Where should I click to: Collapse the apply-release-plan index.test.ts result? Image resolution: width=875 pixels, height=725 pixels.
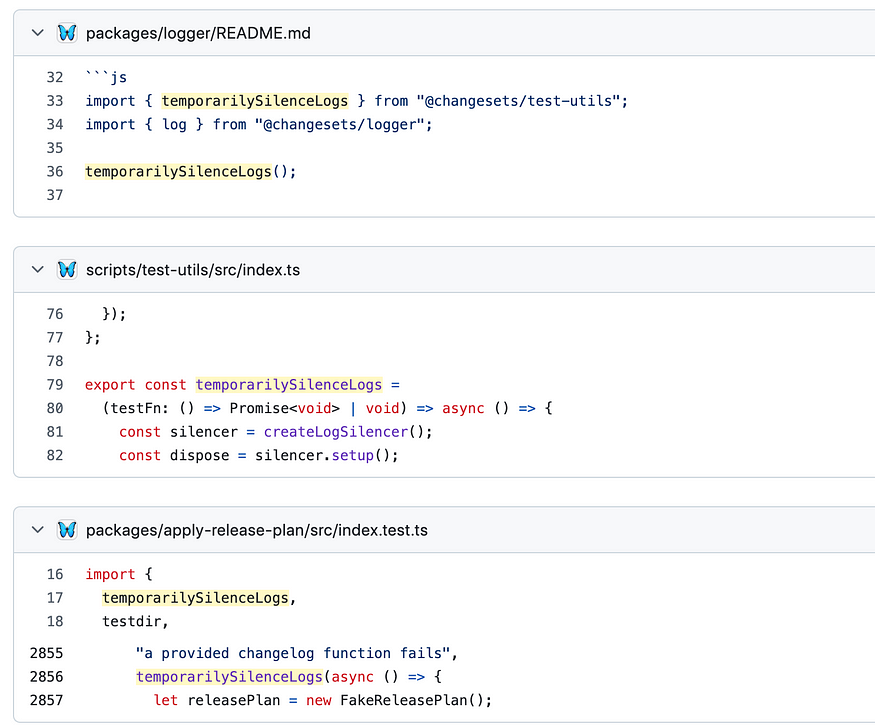click(x=37, y=530)
